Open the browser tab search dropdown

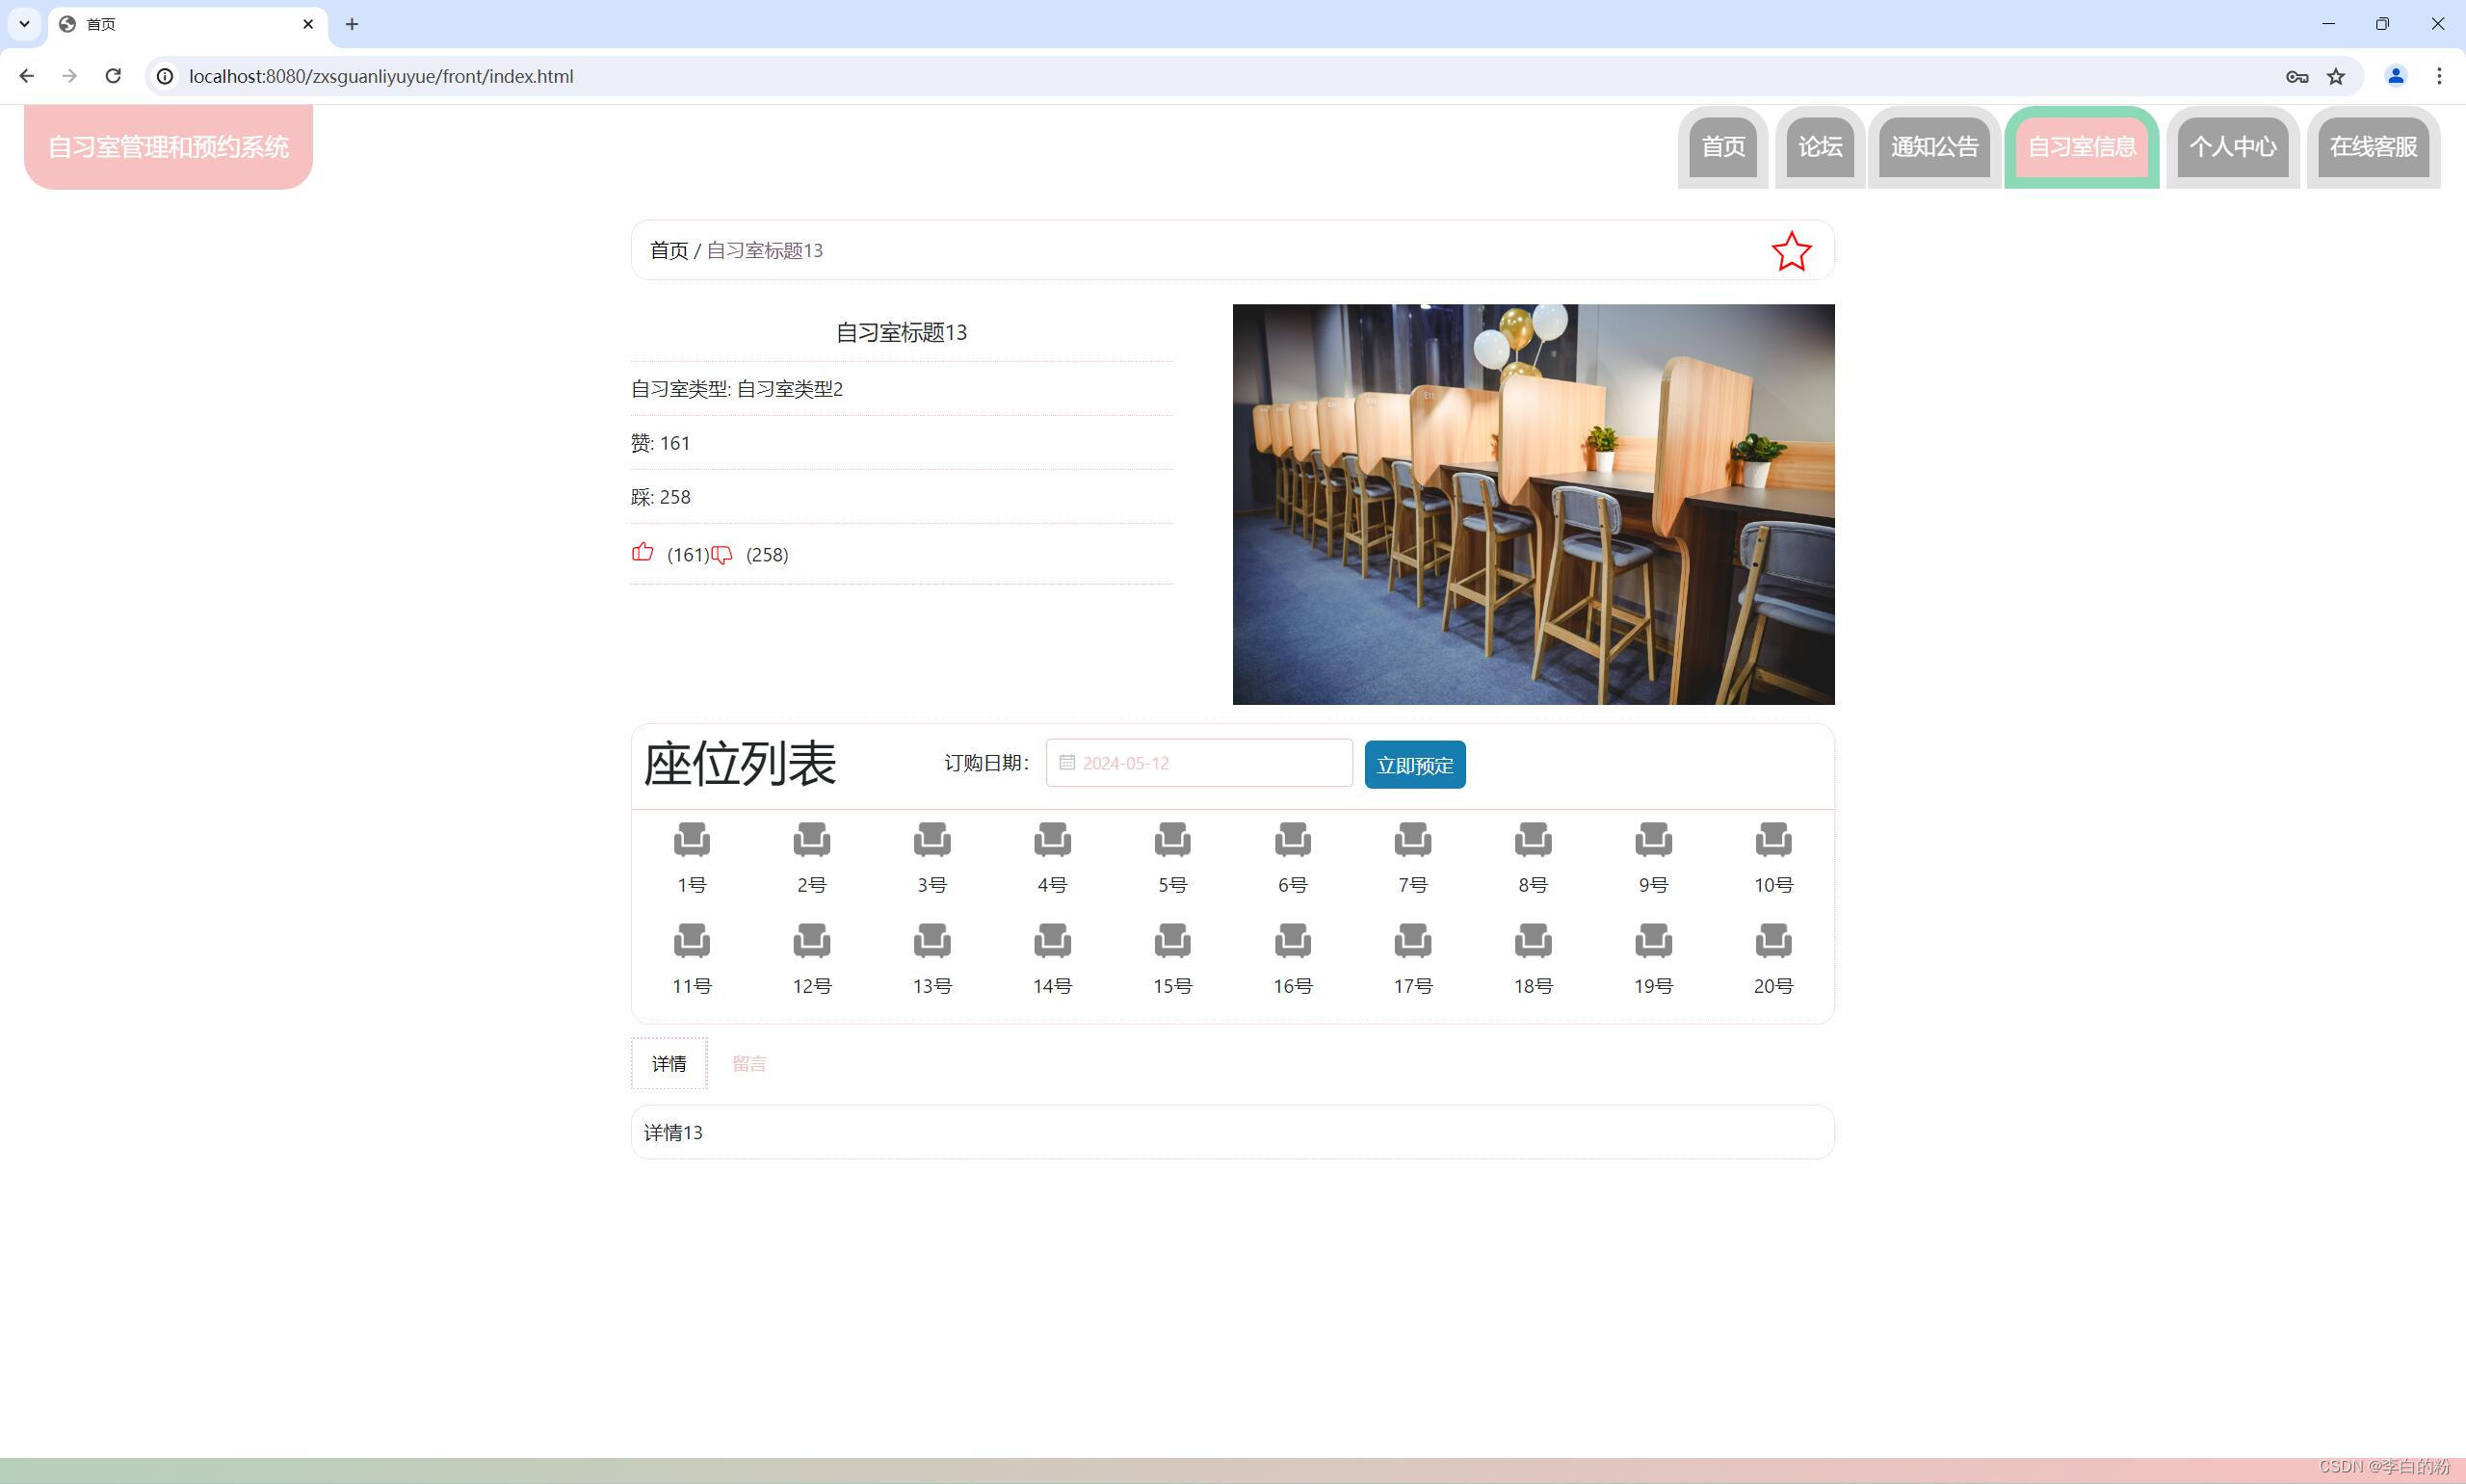[x=24, y=24]
